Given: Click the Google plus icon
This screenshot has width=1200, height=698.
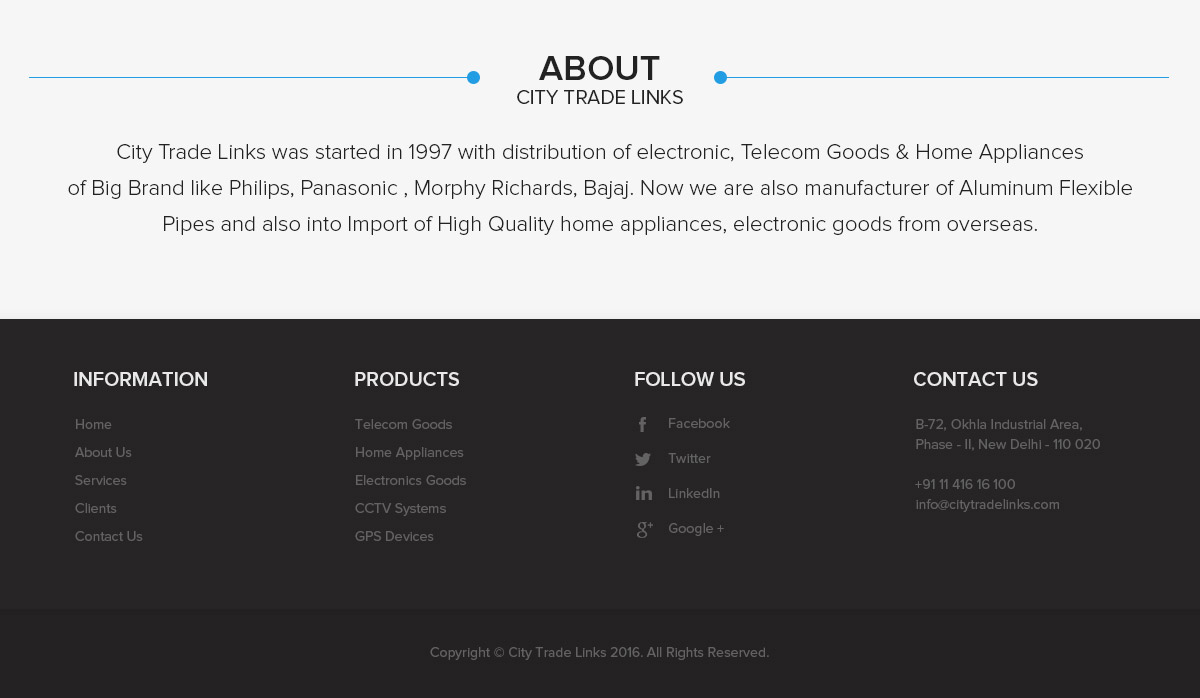Looking at the screenshot, I should click(645, 530).
